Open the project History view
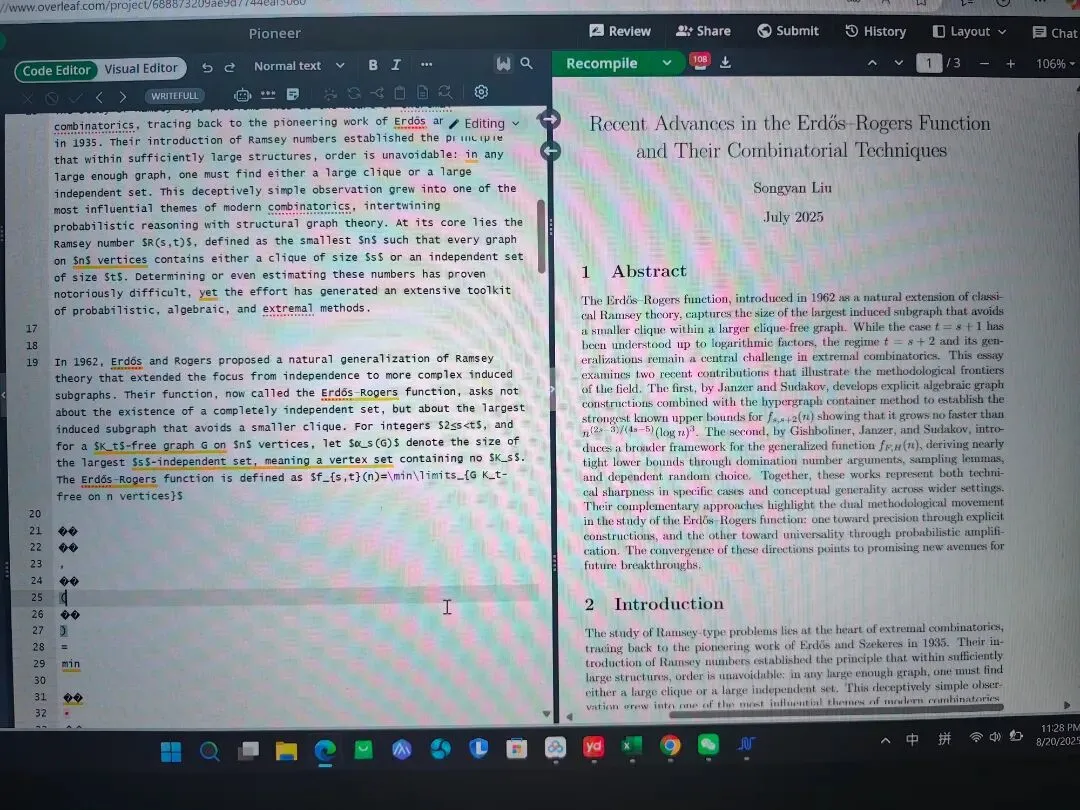The image size is (1080, 810). (875, 32)
